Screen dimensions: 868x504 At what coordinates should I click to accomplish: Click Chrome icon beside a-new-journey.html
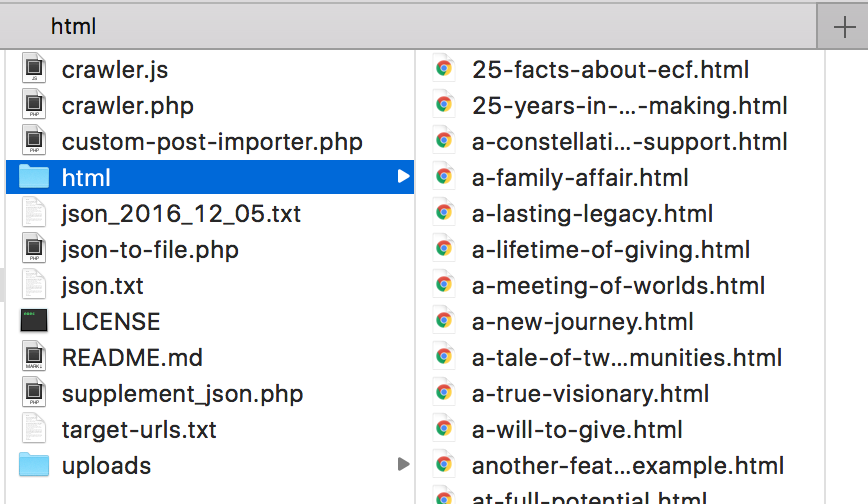click(x=443, y=320)
